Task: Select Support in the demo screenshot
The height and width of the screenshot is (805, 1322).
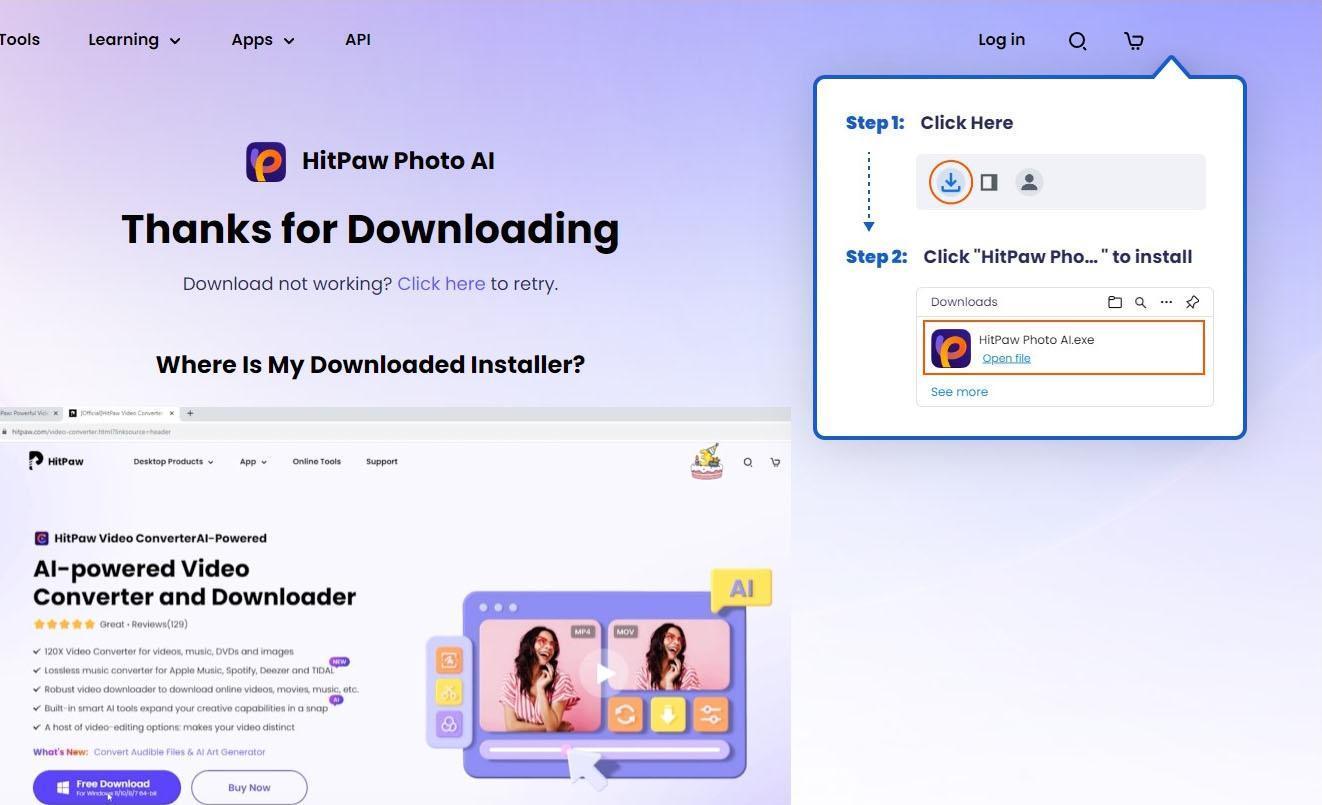Action: pos(382,462)
